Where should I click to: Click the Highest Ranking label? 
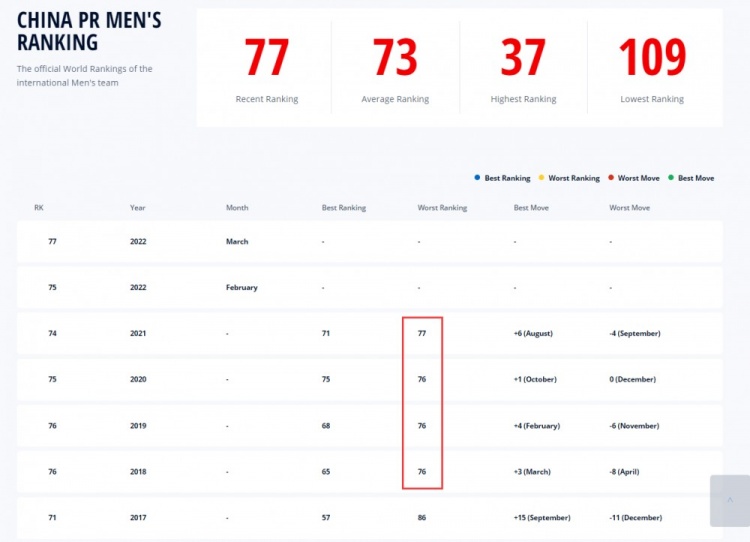523,99
